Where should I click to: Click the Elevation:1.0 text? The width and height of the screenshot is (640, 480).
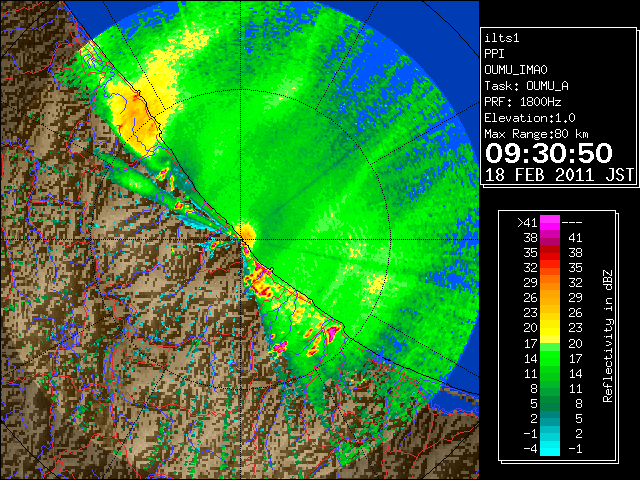click(530, 118)
